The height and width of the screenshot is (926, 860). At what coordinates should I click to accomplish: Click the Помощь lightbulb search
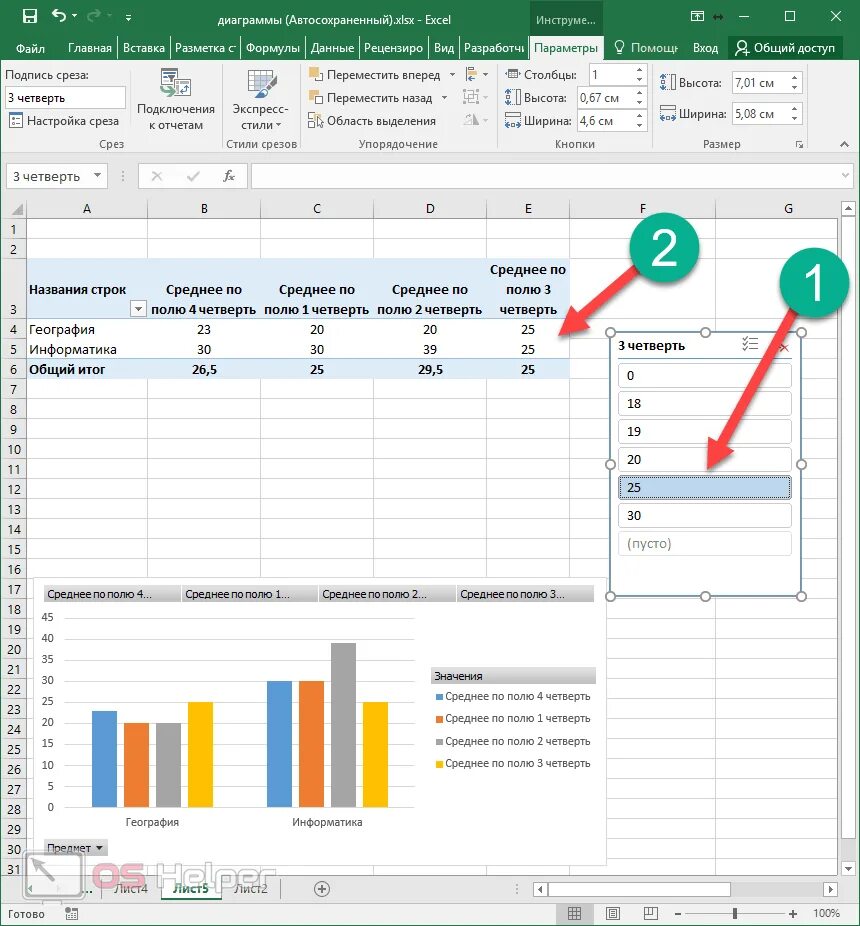tap(646, 48)
